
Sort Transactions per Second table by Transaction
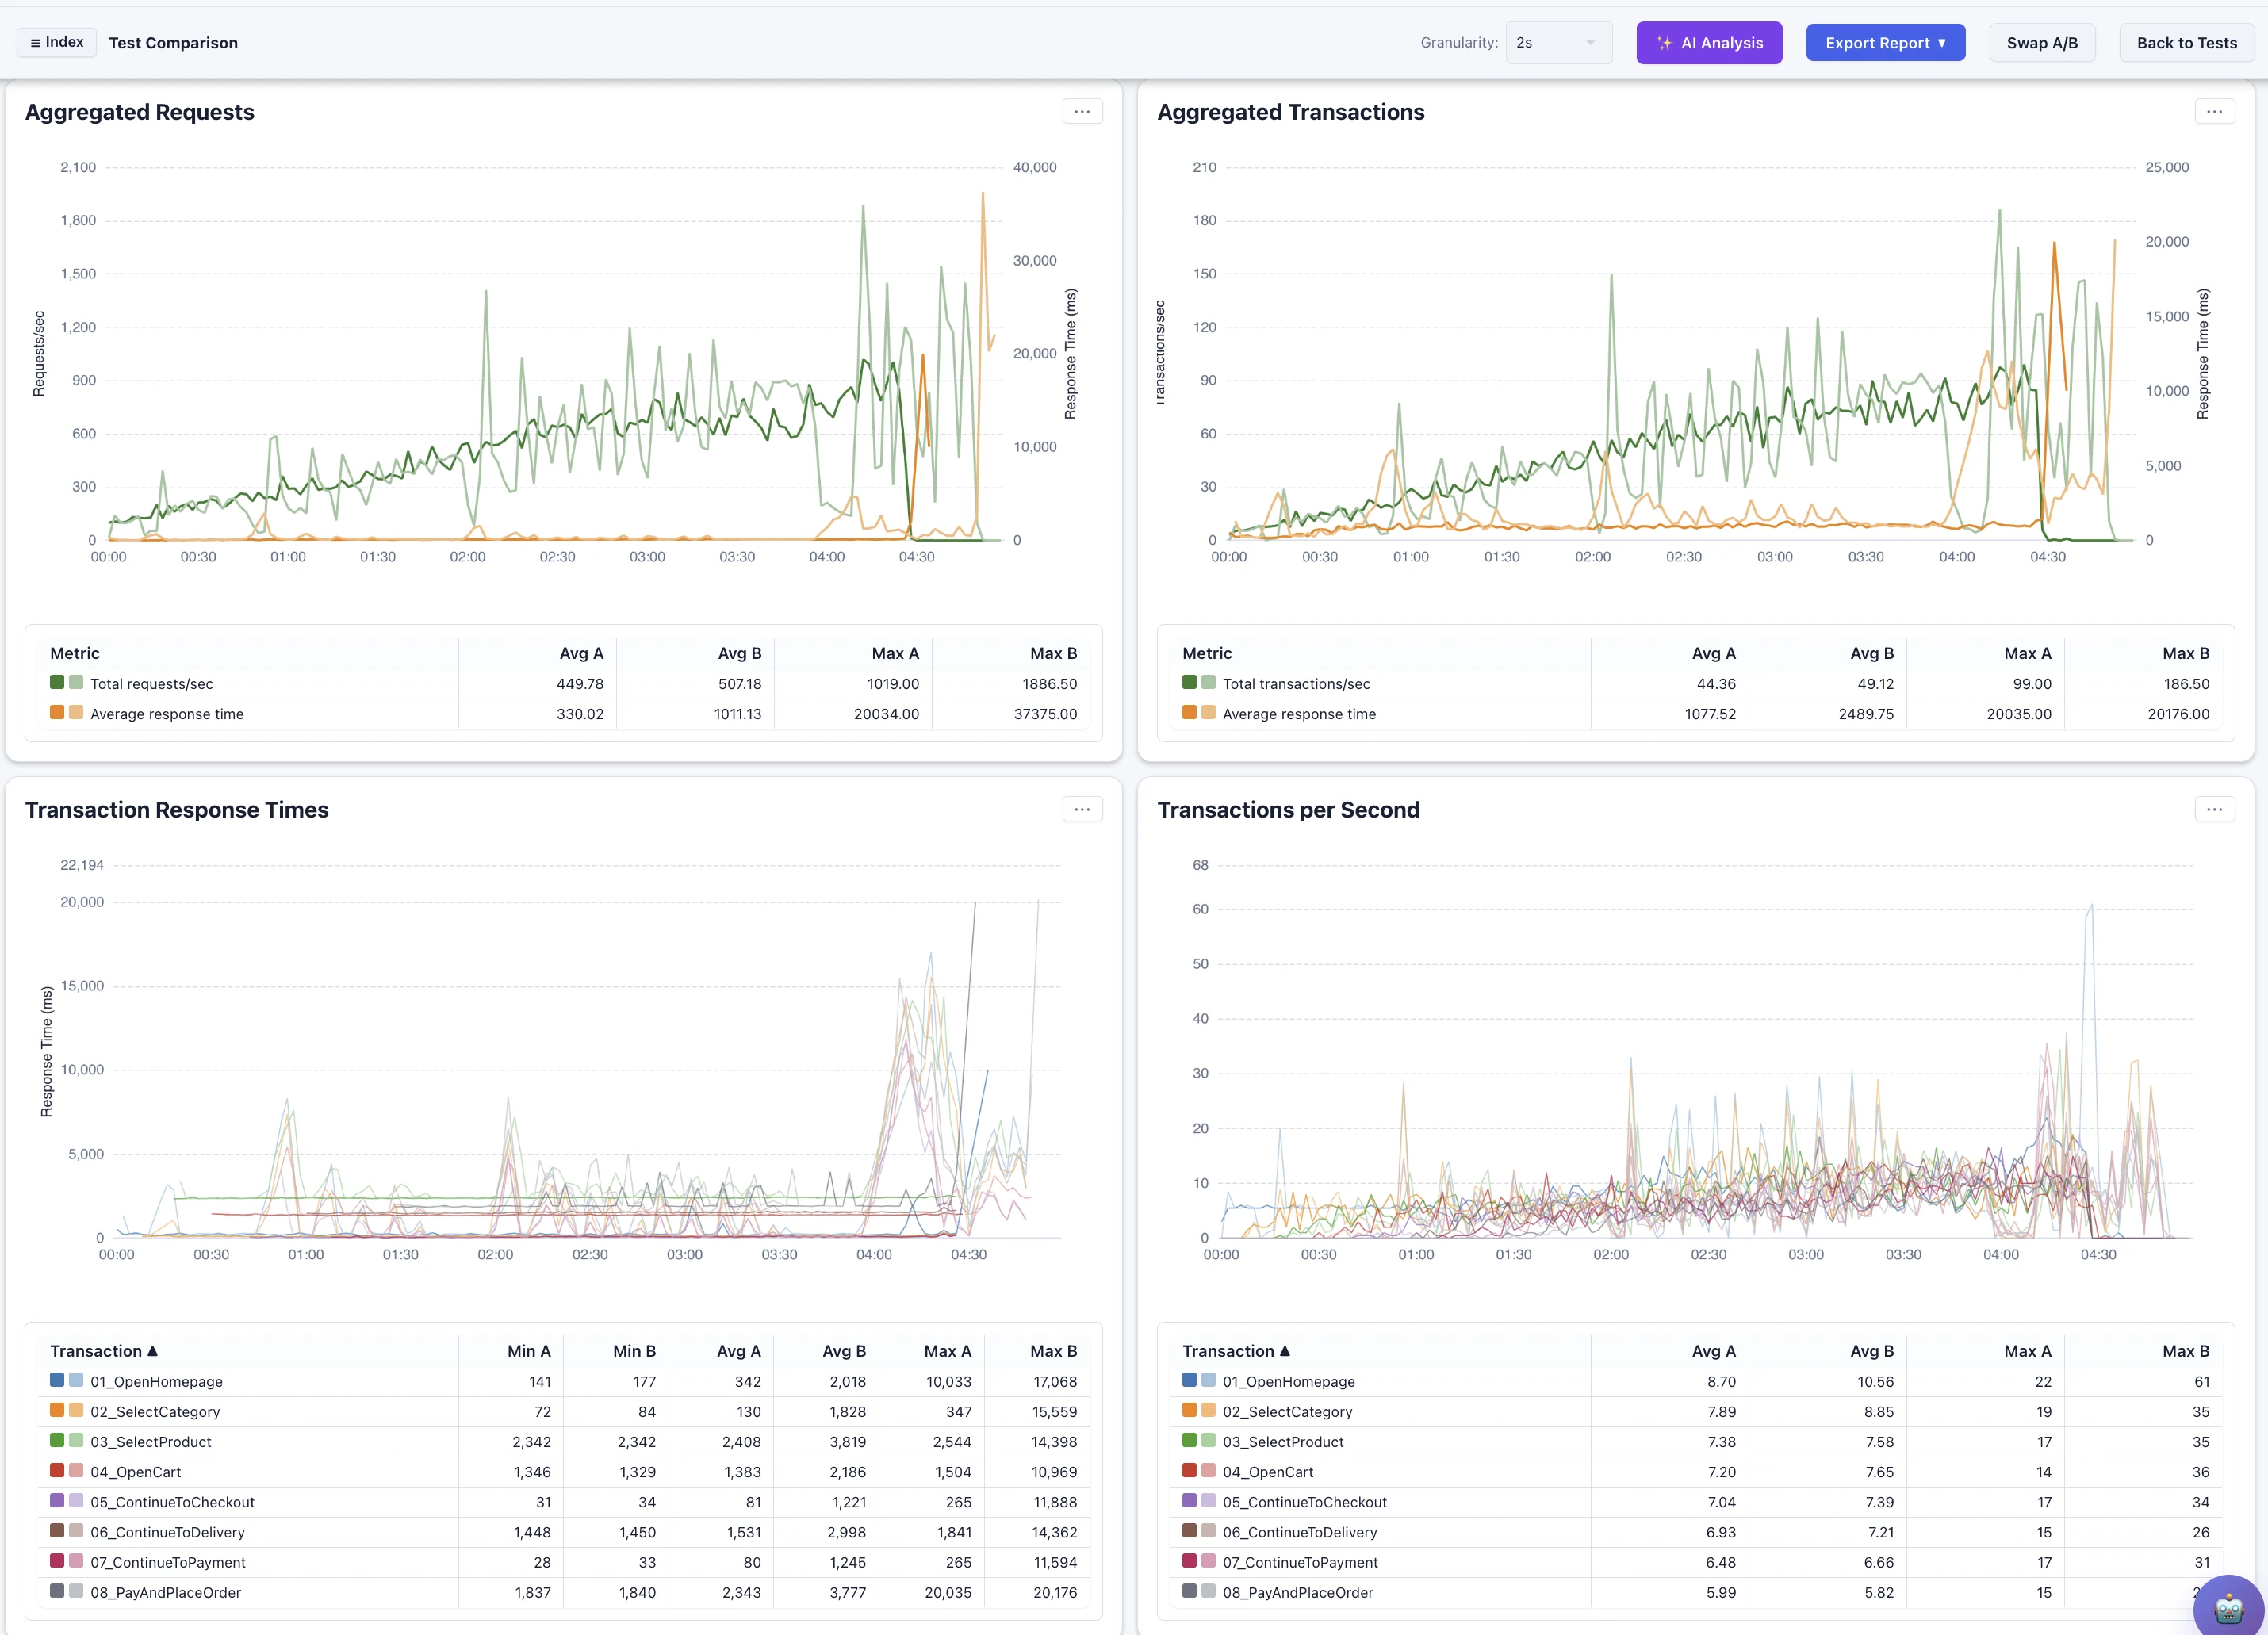point(1236,1351)
